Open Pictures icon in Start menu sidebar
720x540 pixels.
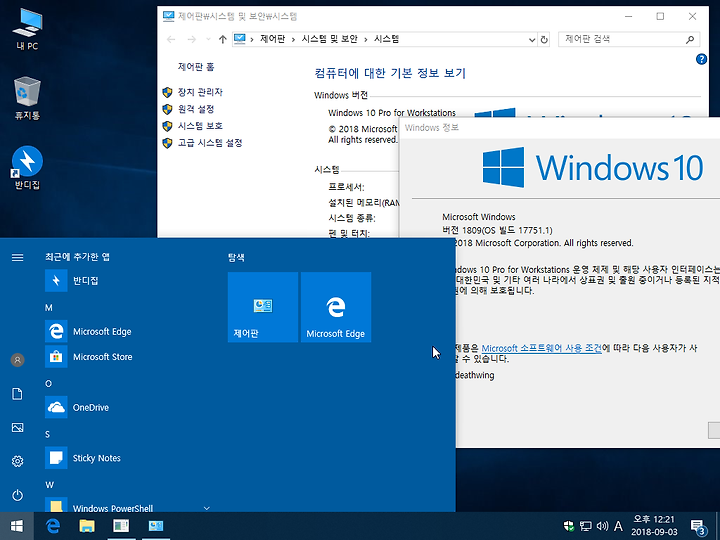point(17,428)
